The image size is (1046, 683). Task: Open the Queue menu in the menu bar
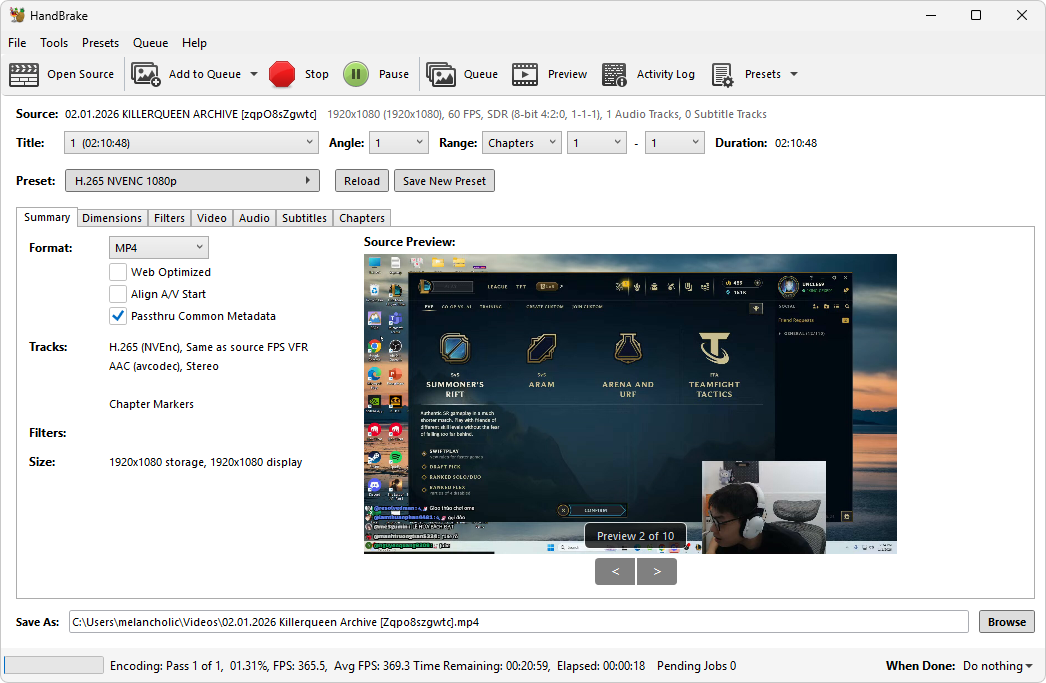click(x=150, y=43)
